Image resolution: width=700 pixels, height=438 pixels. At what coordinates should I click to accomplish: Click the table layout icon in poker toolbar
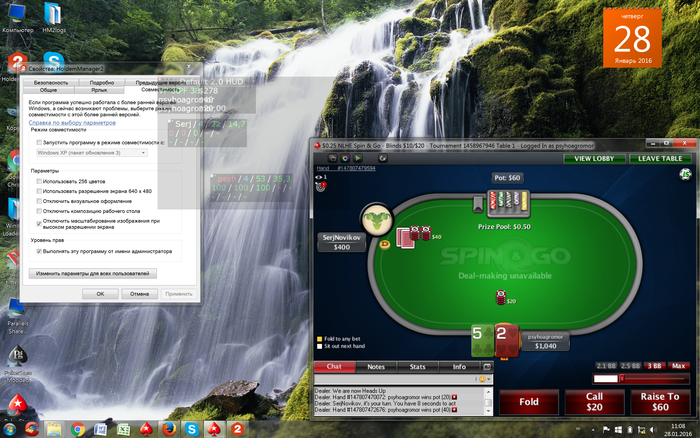click(x=333, y=158)
